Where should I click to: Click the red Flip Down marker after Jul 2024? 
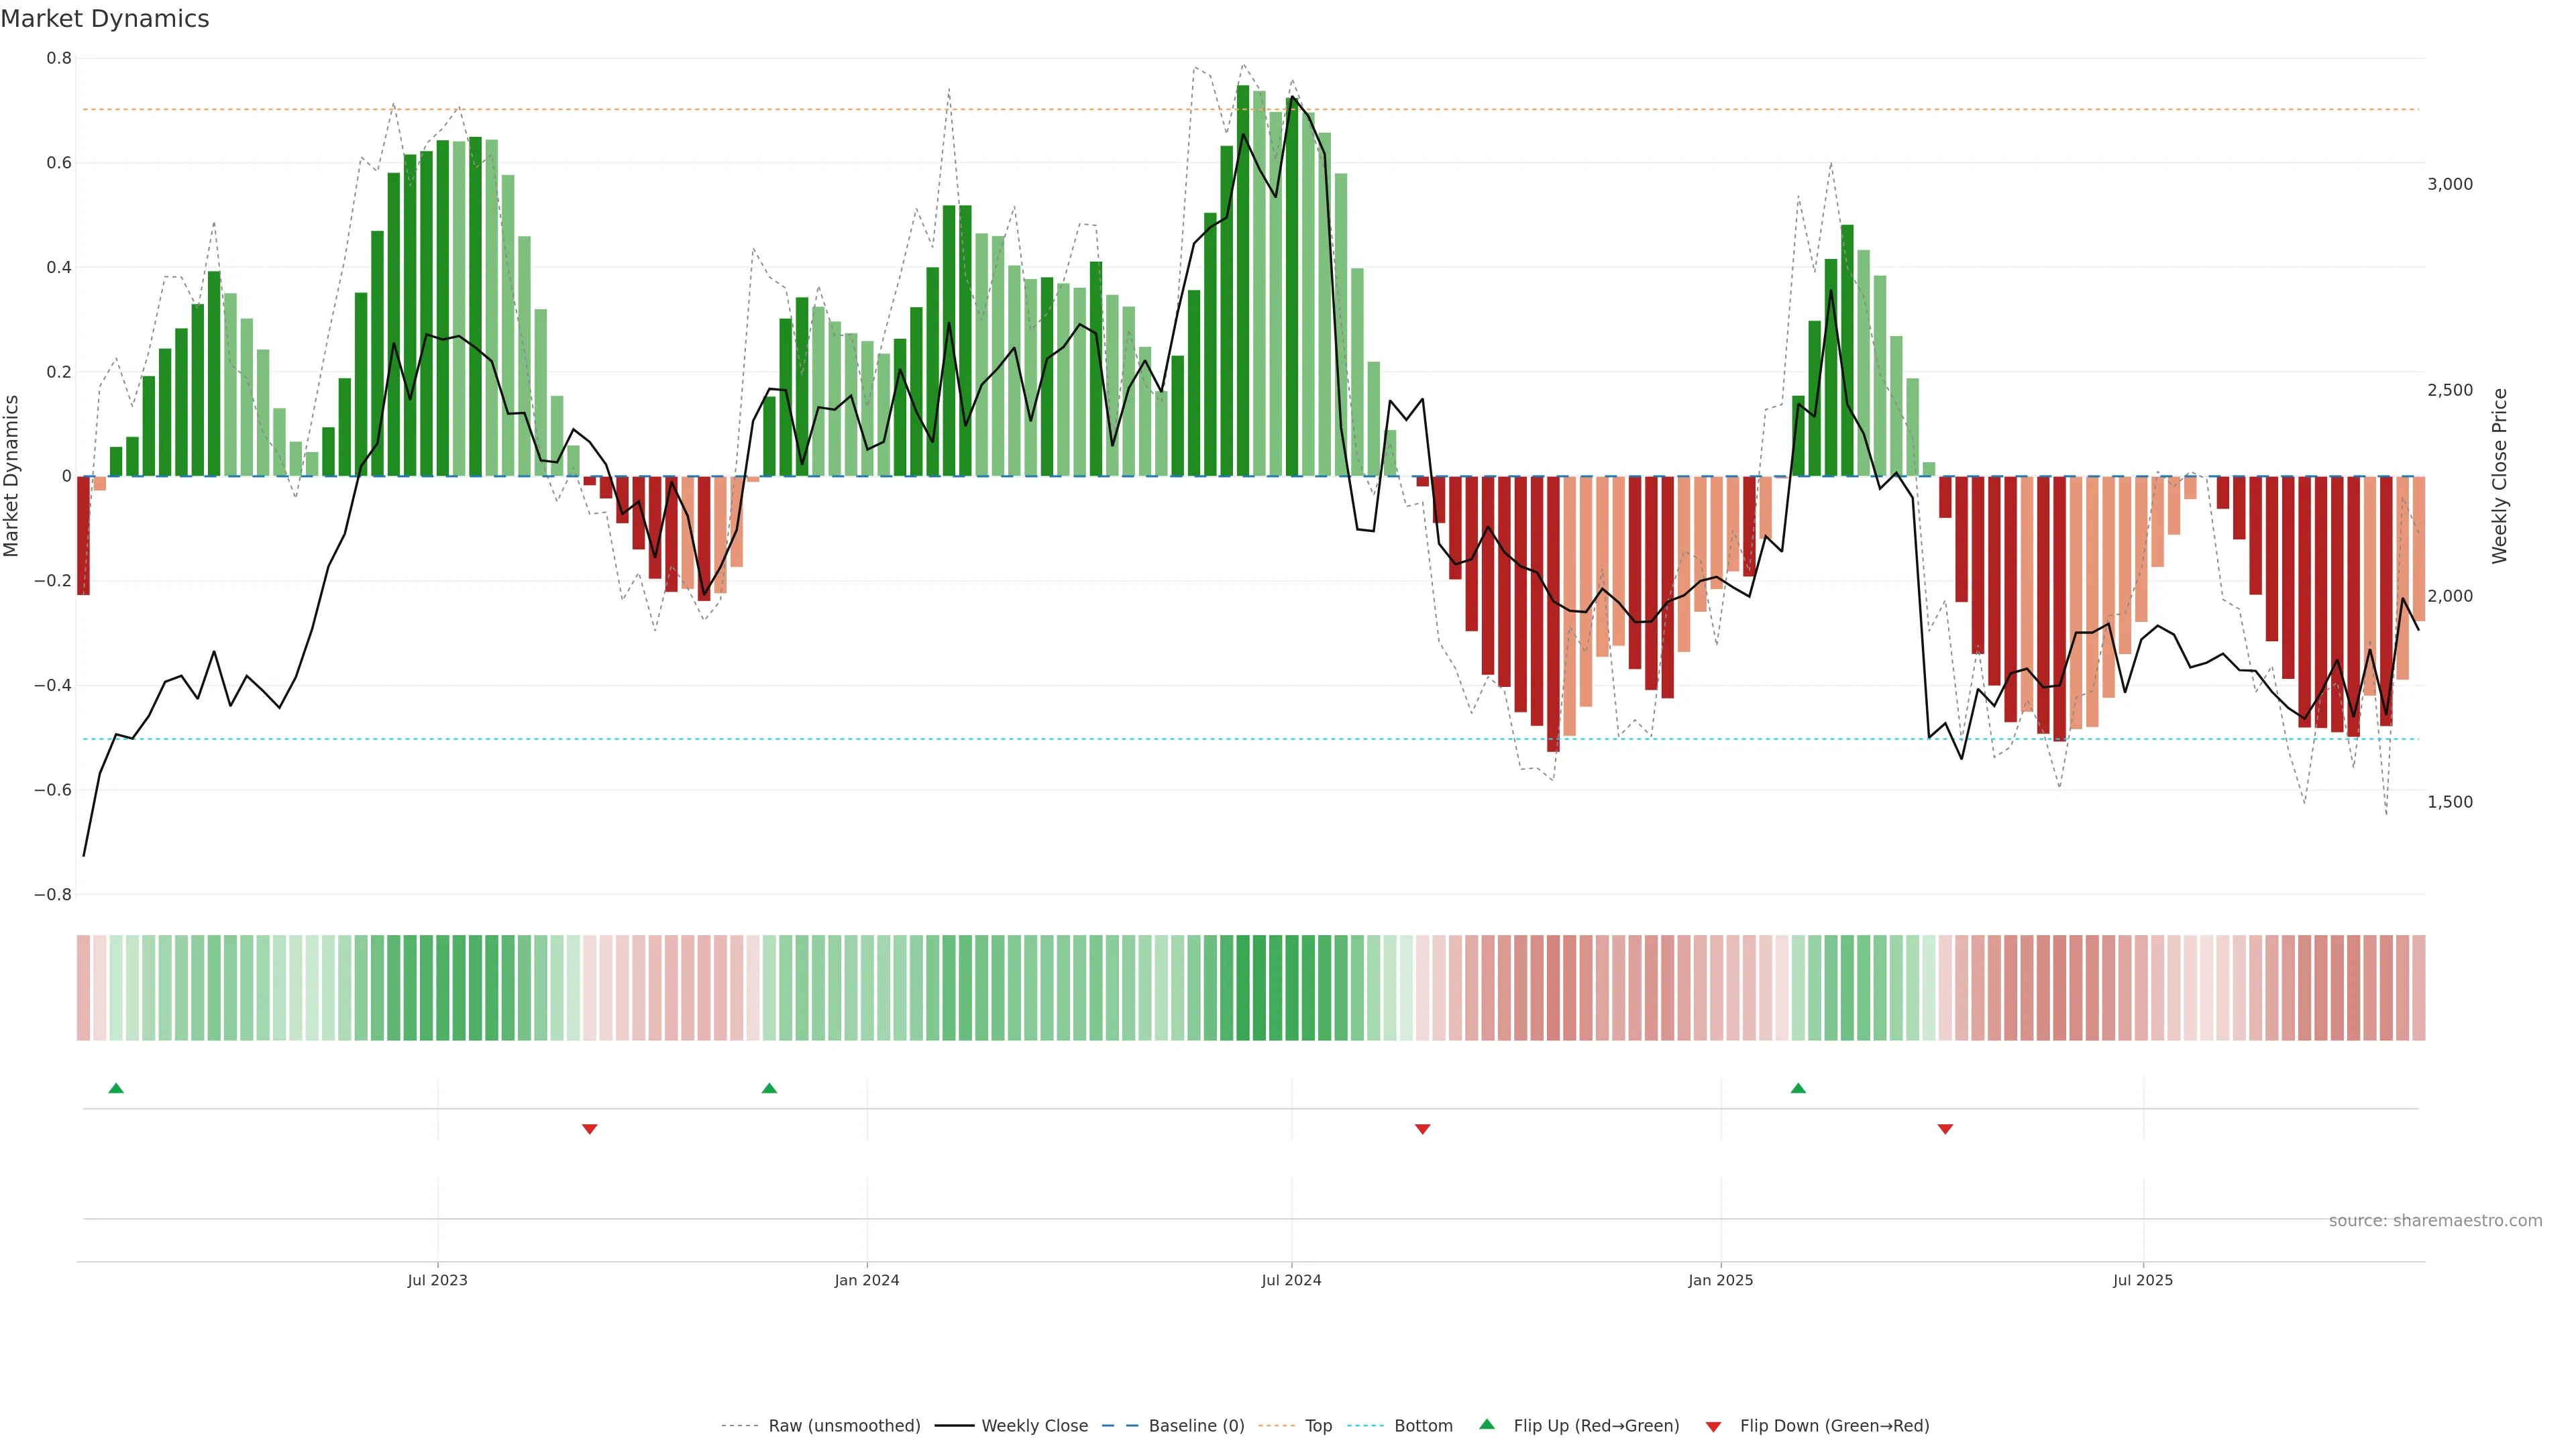pyautogui.click(x=1423, y=1129)
